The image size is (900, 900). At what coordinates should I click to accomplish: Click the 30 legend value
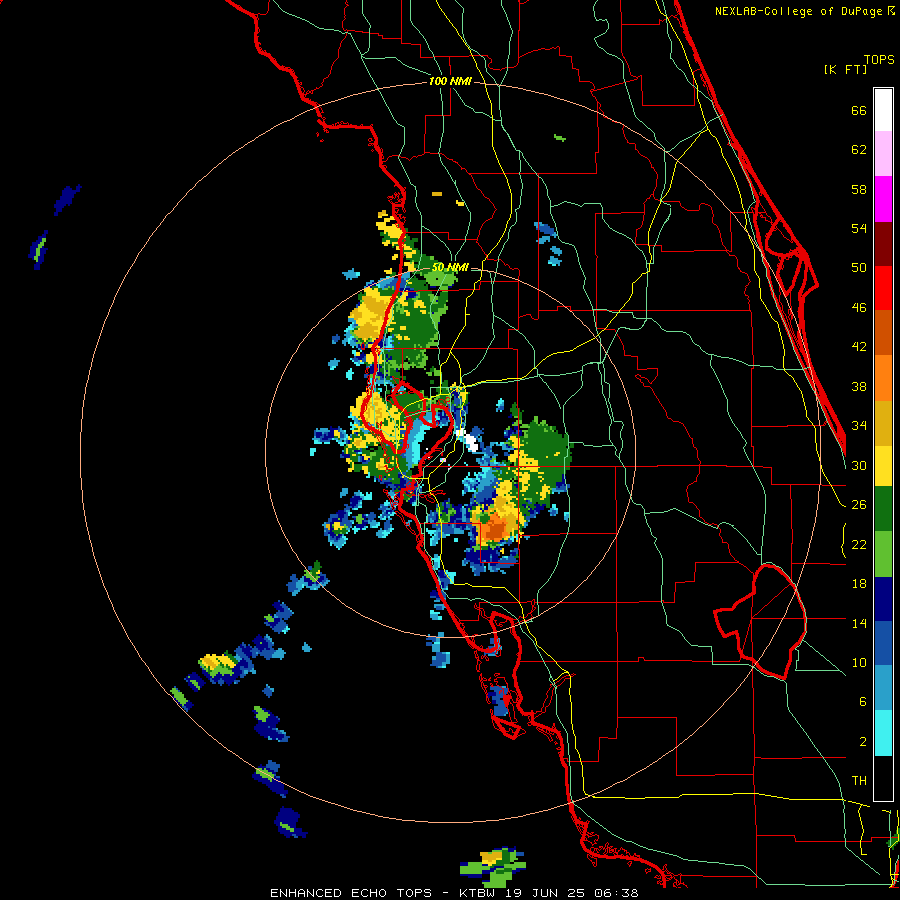tap(859, 465)
